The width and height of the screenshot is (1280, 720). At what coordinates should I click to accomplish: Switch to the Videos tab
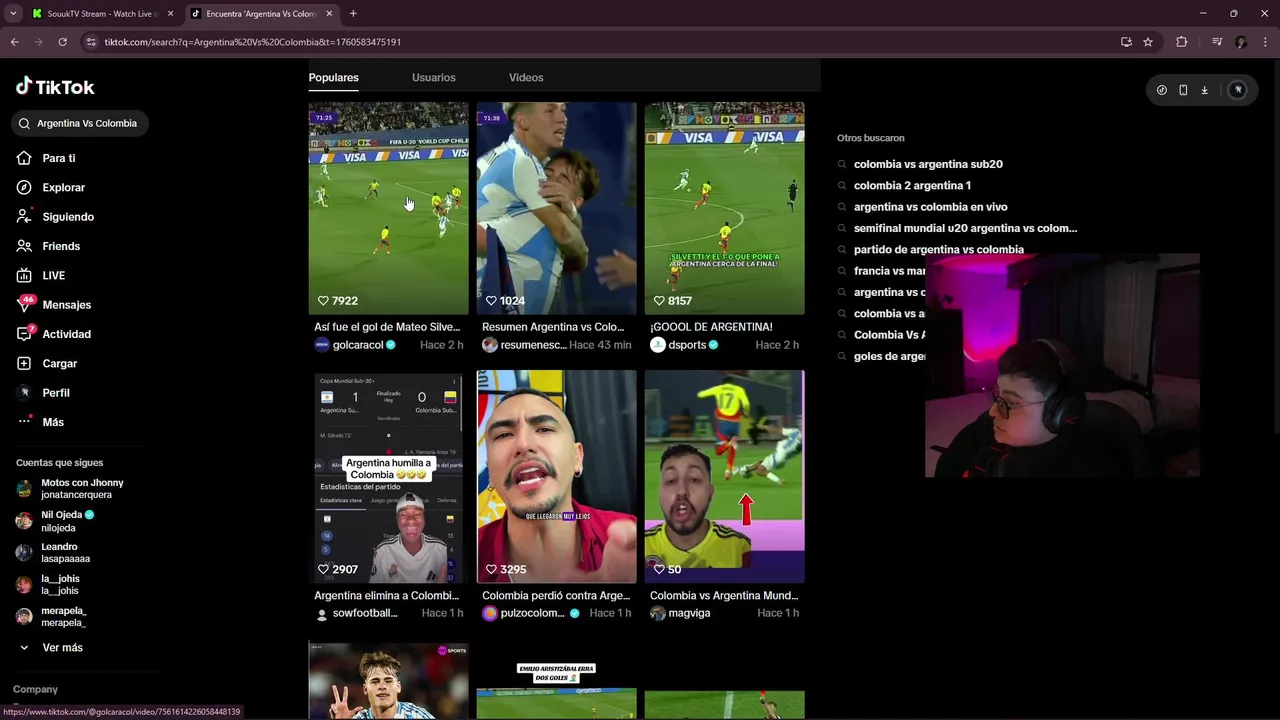(x=526, y=77)
